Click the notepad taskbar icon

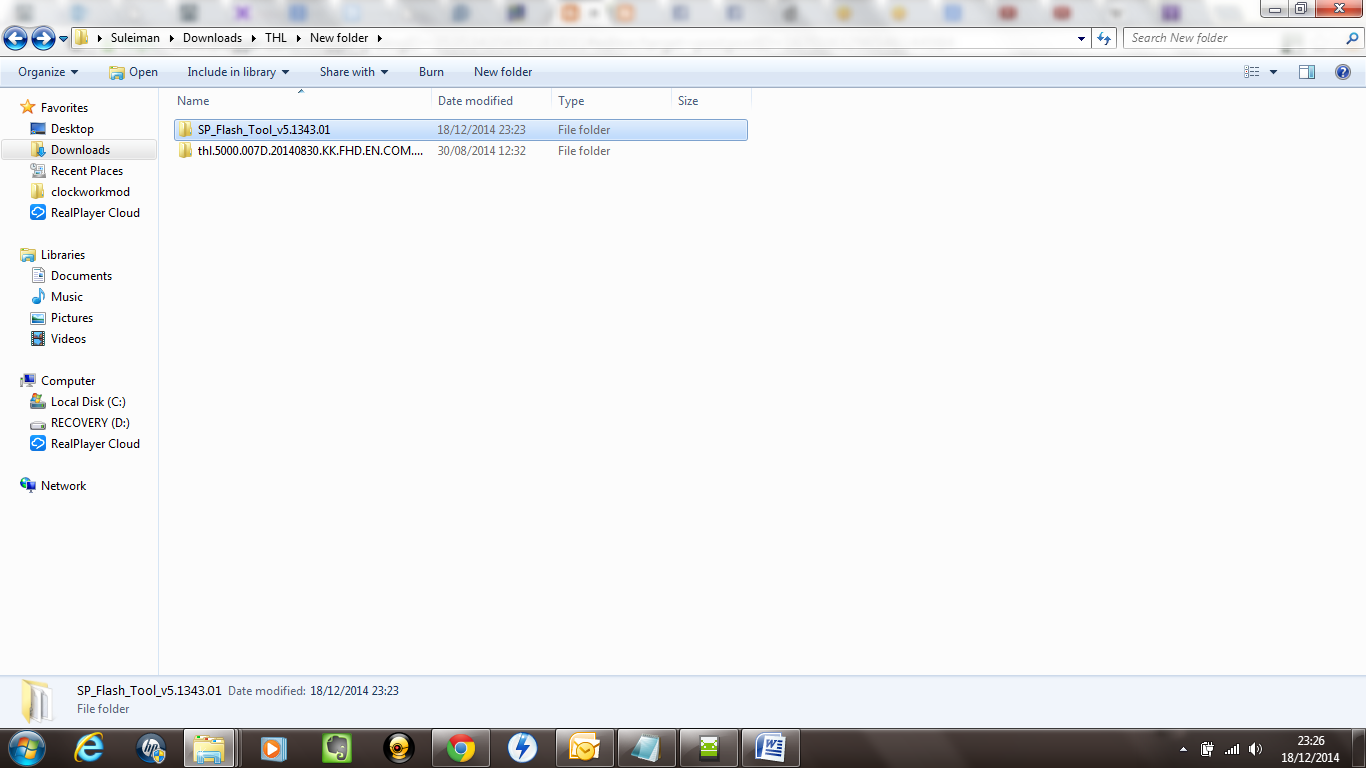[647, 748]
